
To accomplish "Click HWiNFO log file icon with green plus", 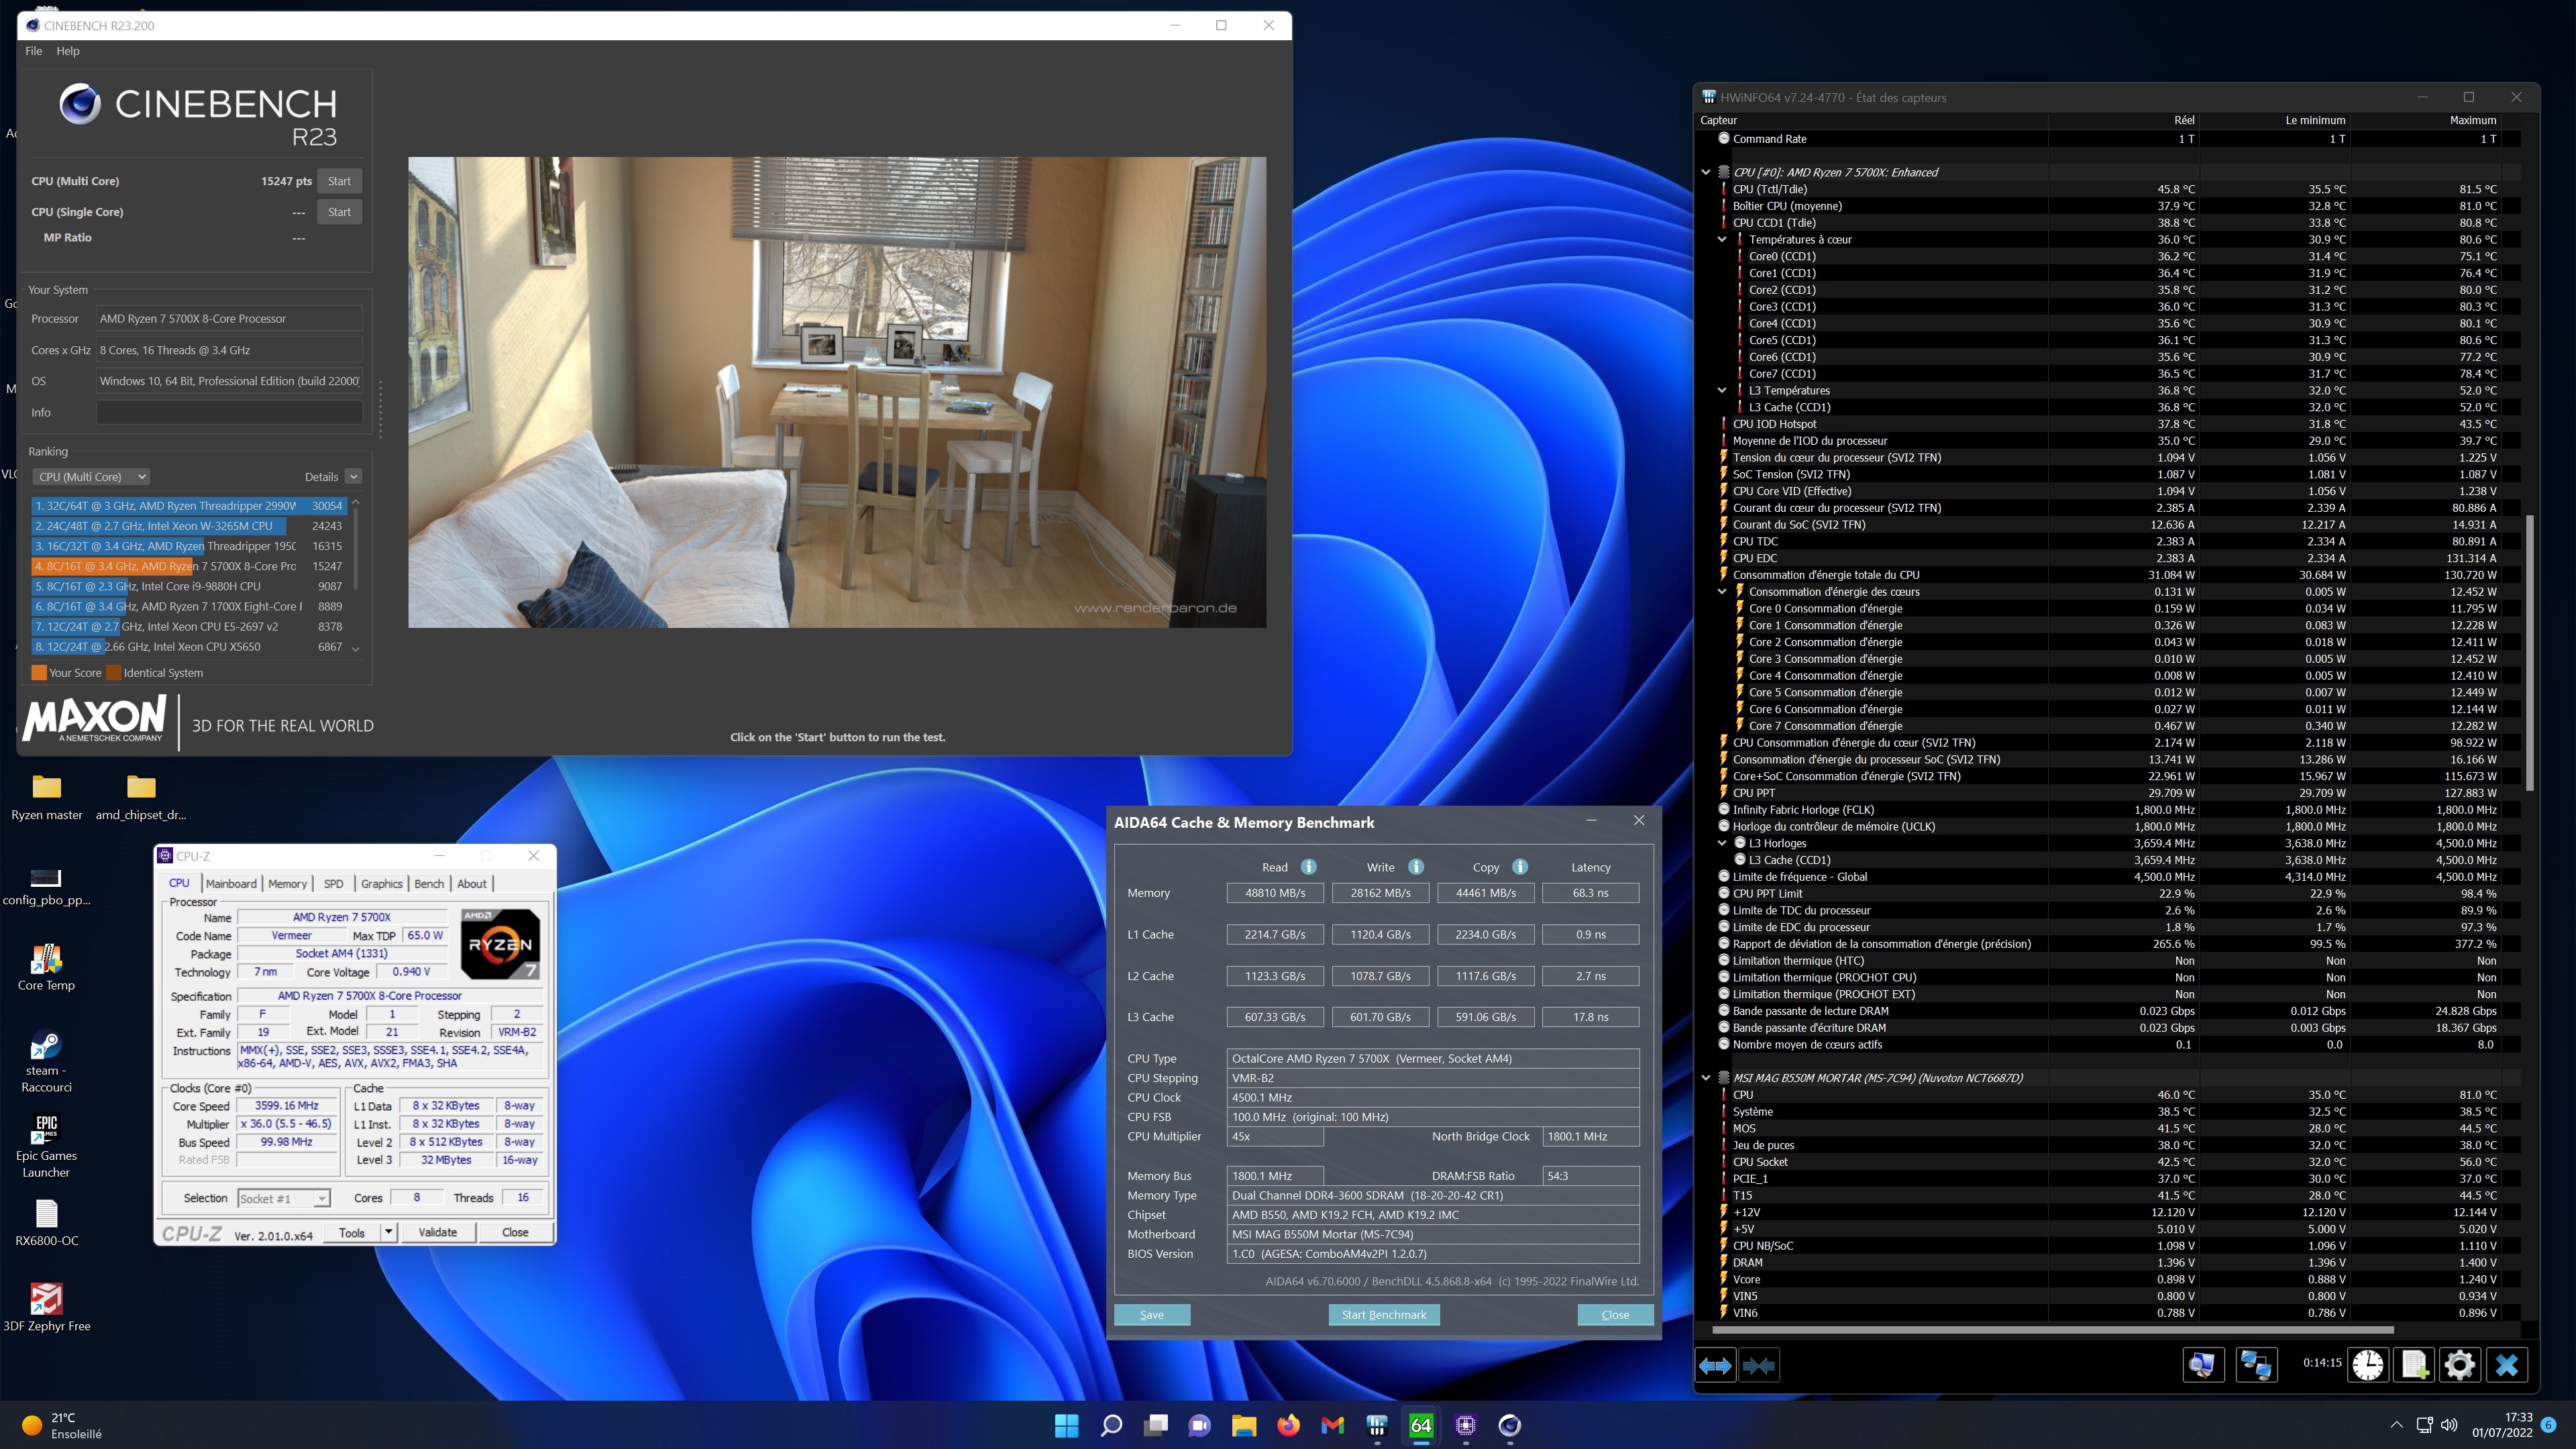I will [x=2414, y=1365].
